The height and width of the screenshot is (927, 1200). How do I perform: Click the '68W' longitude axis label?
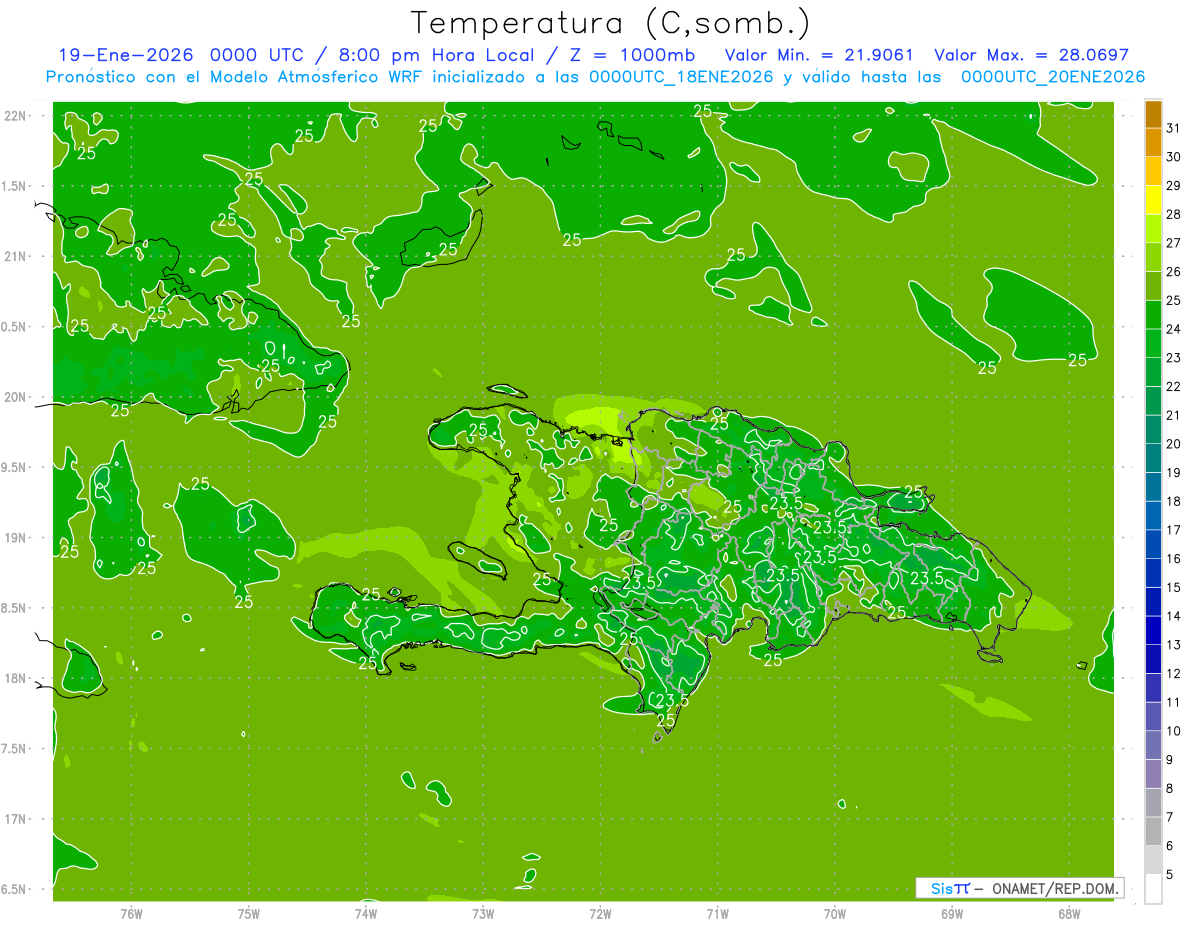pos(1069,913)
